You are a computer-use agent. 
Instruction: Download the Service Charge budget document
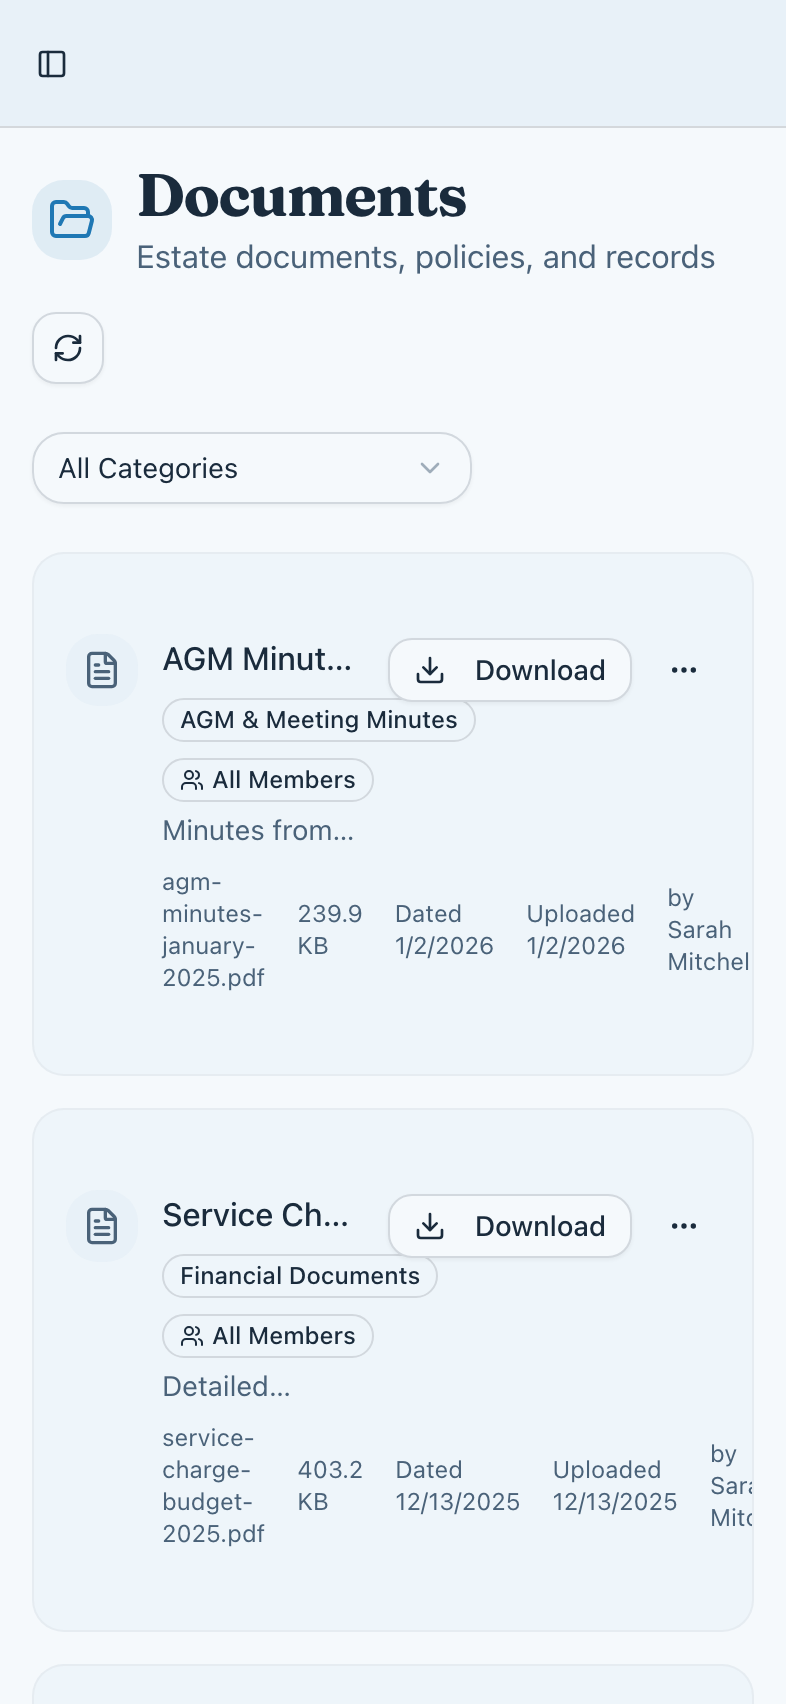click(x=510, y=1226)
